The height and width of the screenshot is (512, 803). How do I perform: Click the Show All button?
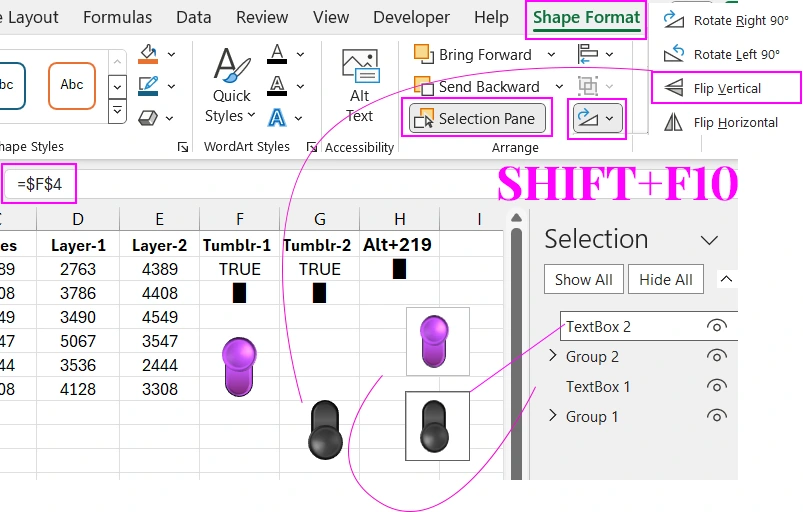584,279
